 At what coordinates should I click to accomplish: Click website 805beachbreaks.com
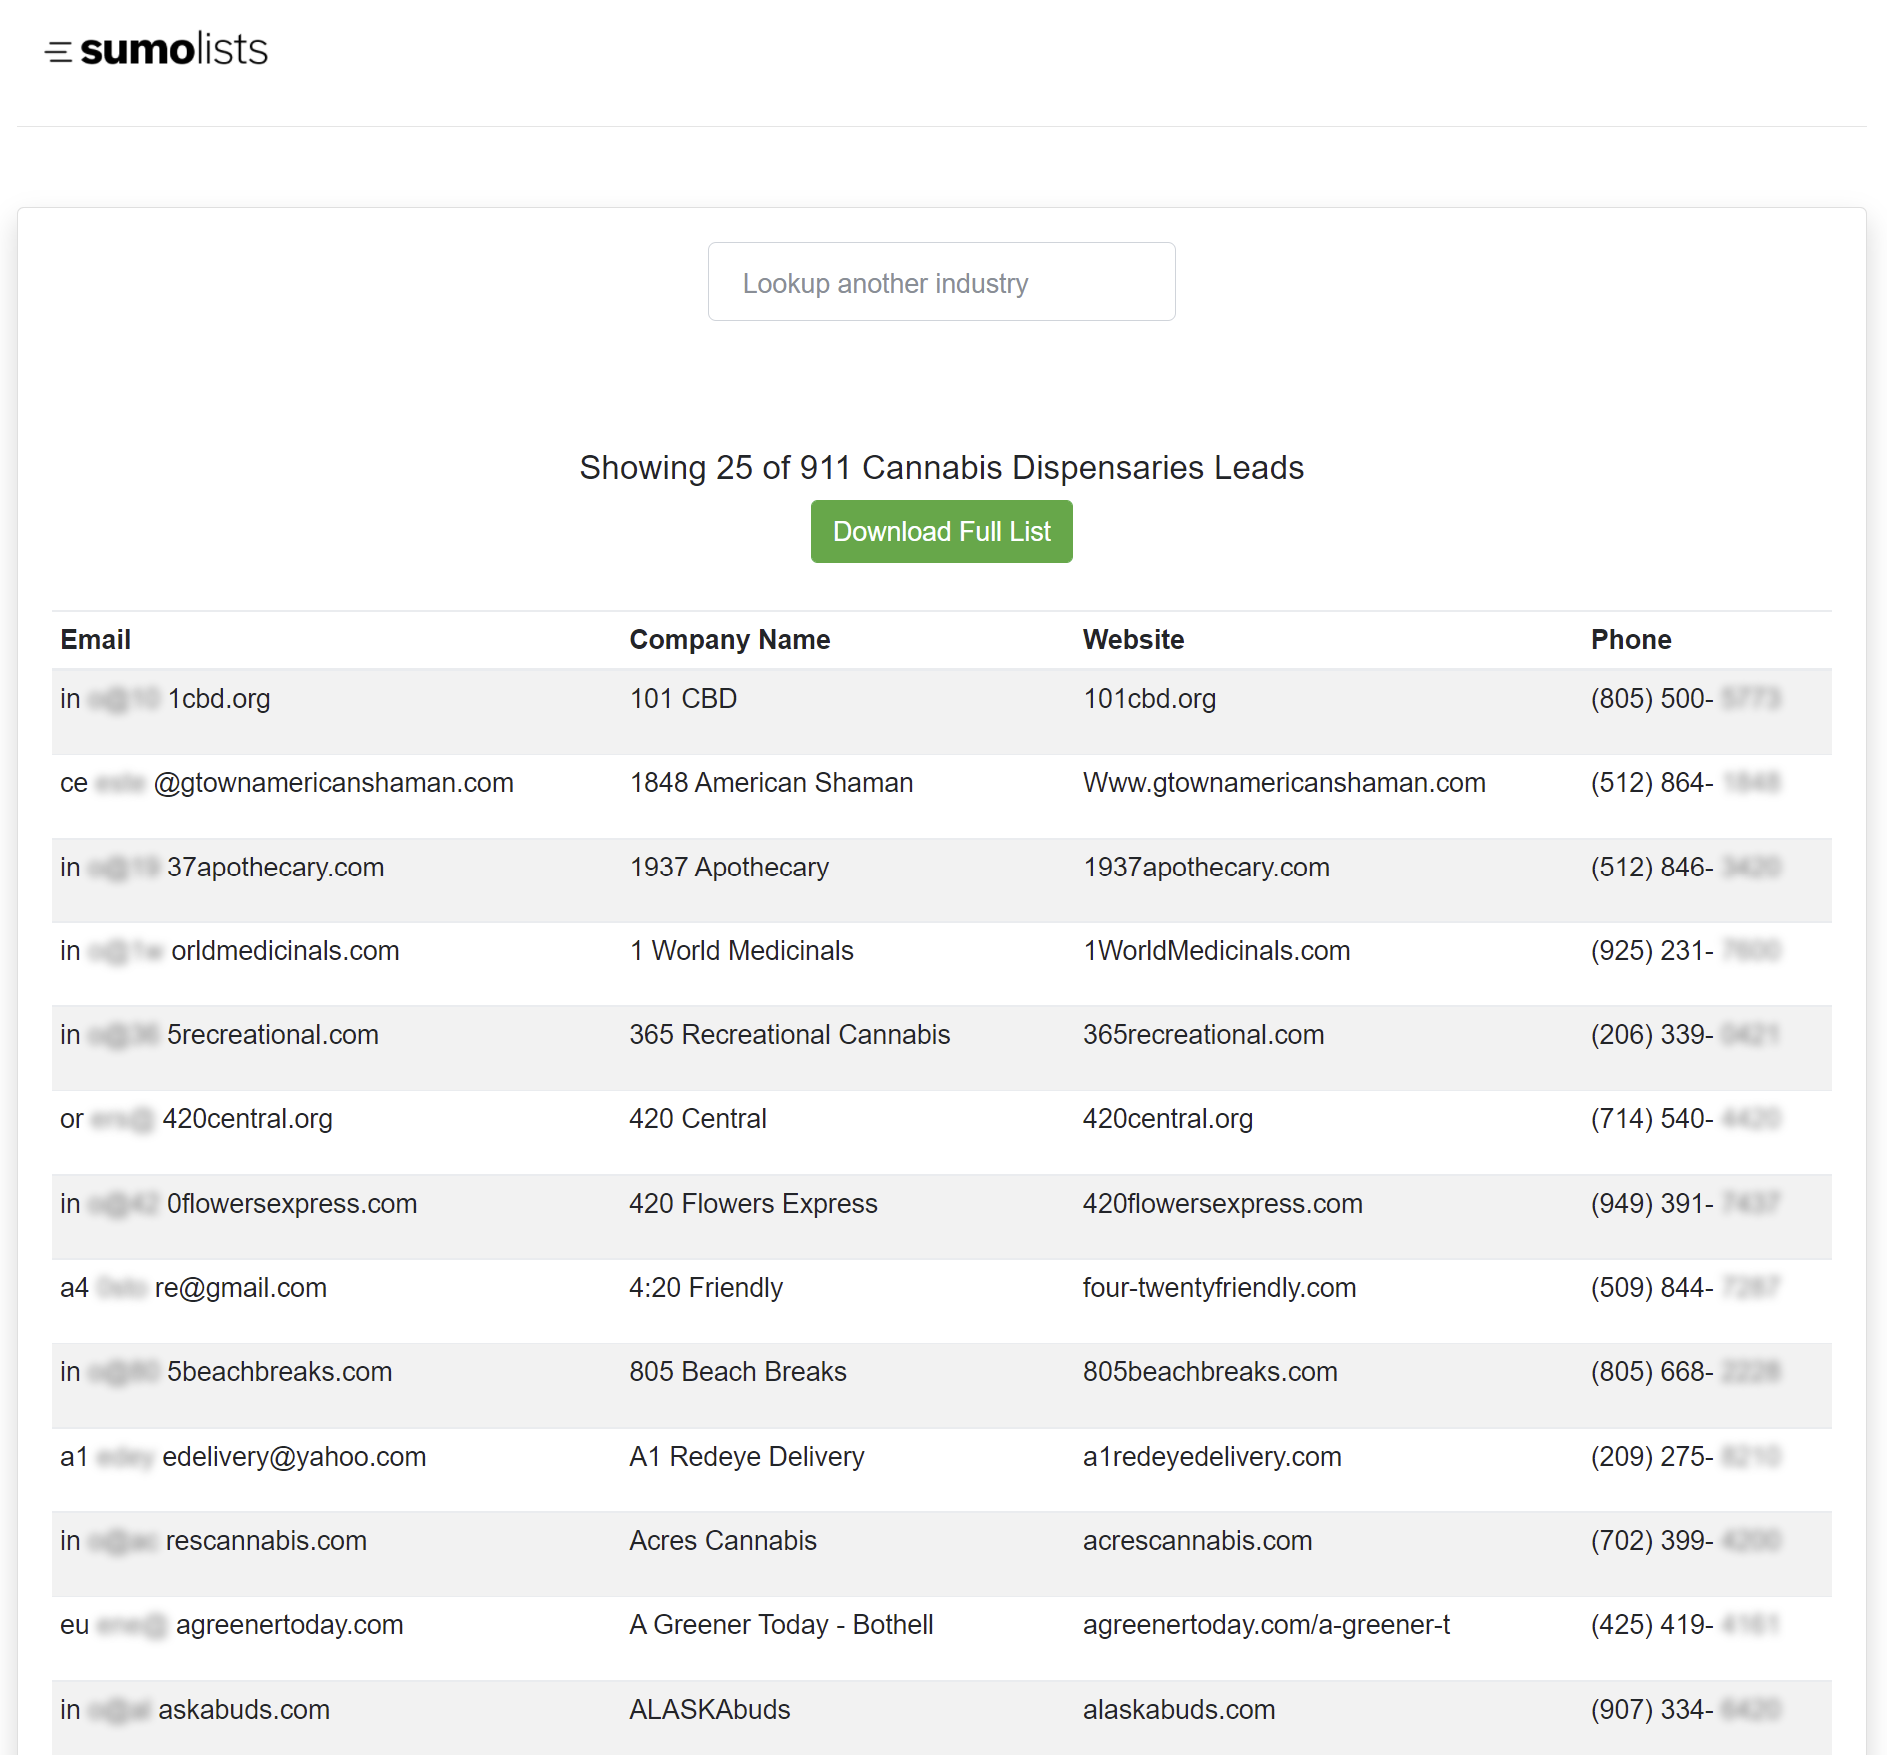pyautogui.click(x=1210, y=1372)
